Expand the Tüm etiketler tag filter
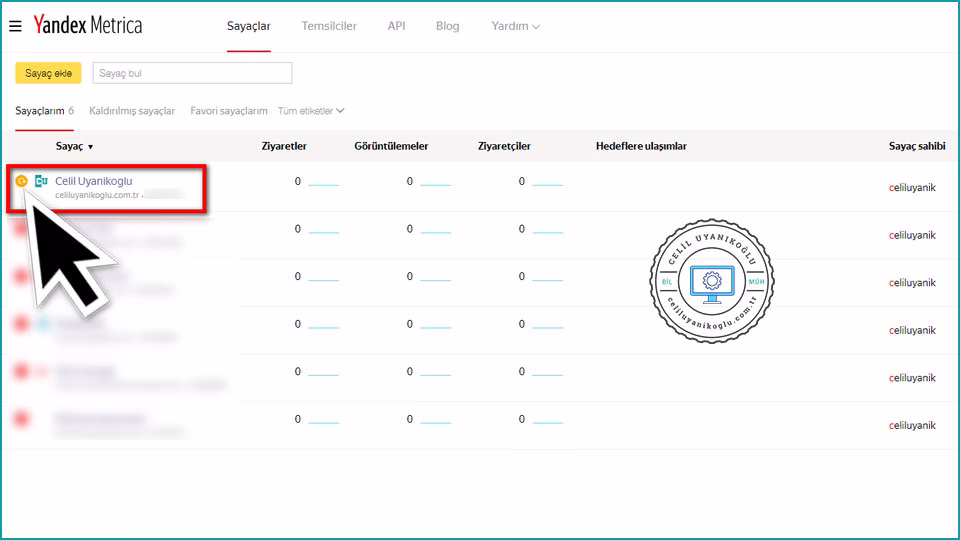The image size is (960, 540). 311,111
